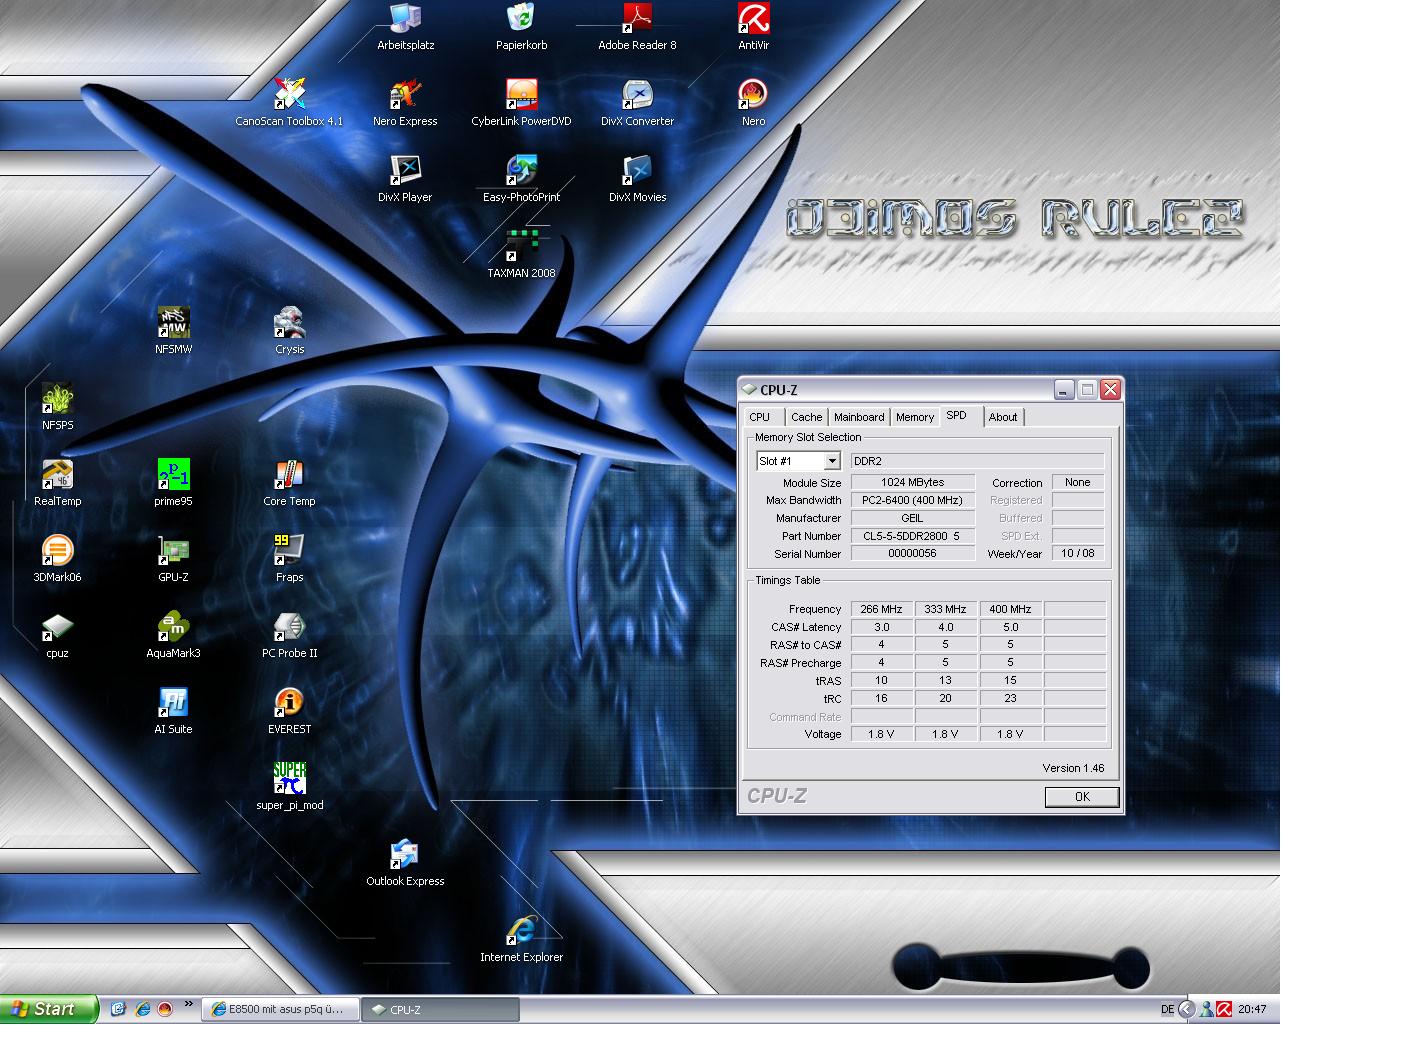The image size is (1408, 1056).
Task: Expand the quick launch chevron in taskbar
Action: pyautogui.click(x=188, y=1006)
